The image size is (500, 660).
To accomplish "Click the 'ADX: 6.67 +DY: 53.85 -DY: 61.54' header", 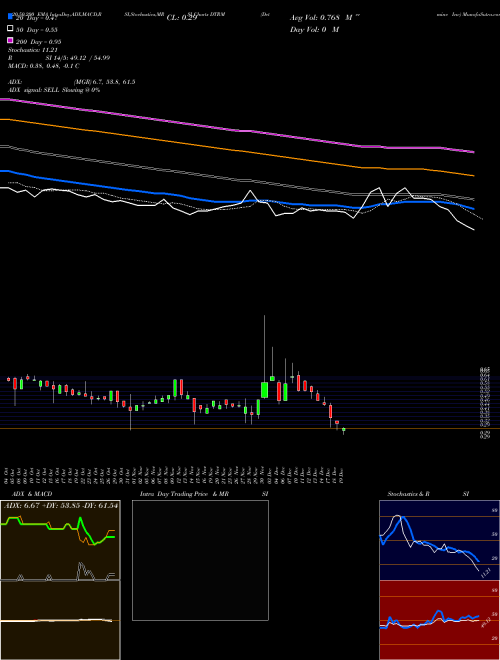I will [61, 505].
